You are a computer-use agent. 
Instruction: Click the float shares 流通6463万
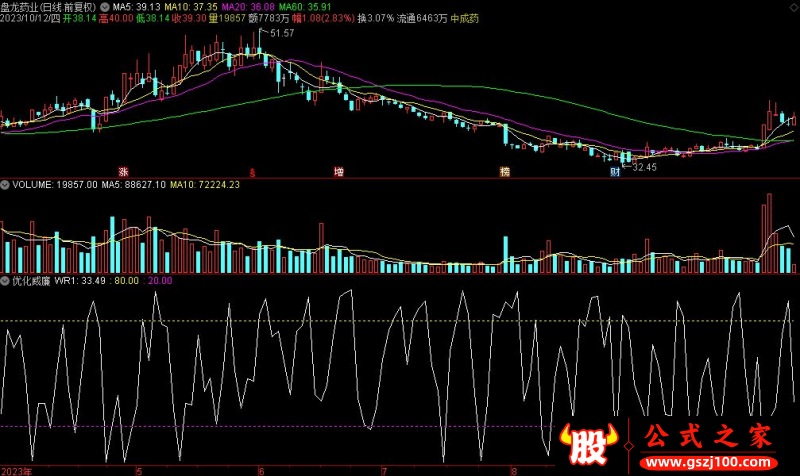pos(422,18)
